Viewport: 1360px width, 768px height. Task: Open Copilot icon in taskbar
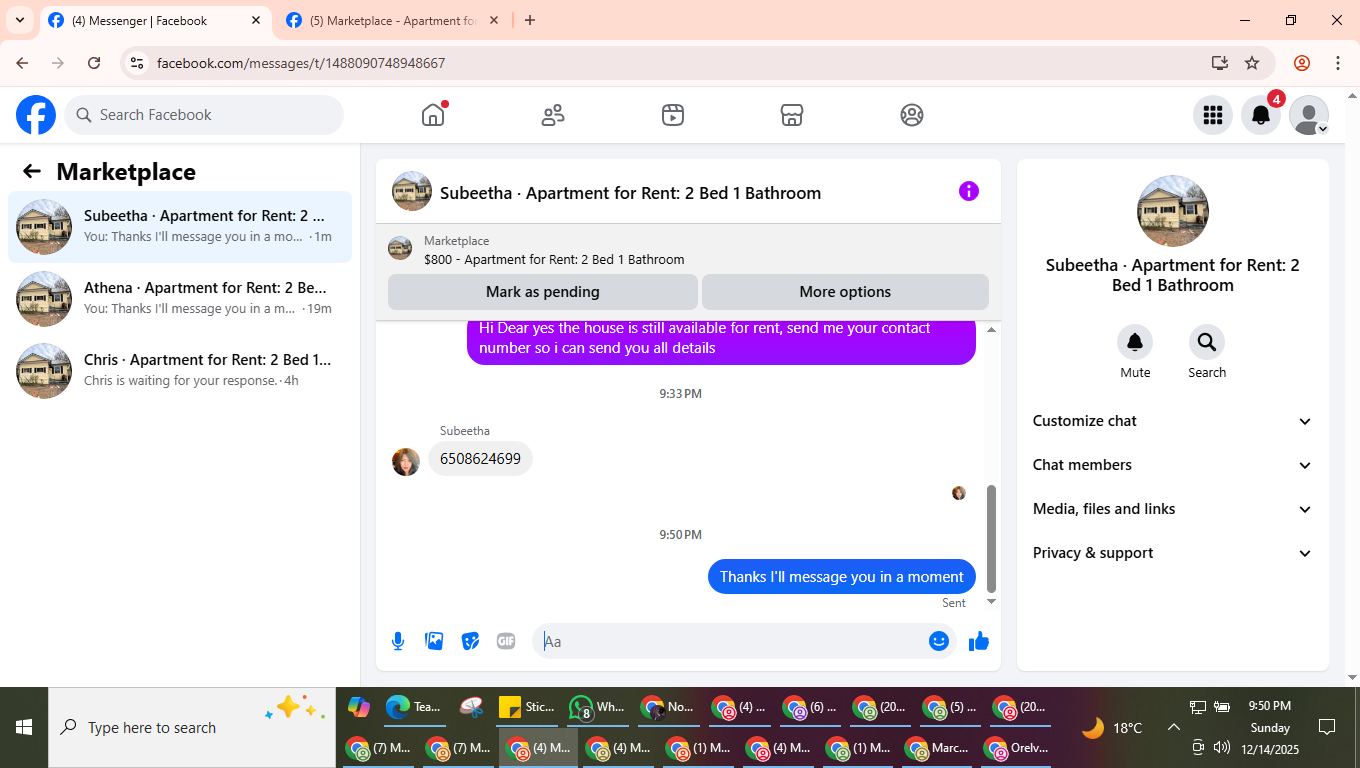coord(359,707)
